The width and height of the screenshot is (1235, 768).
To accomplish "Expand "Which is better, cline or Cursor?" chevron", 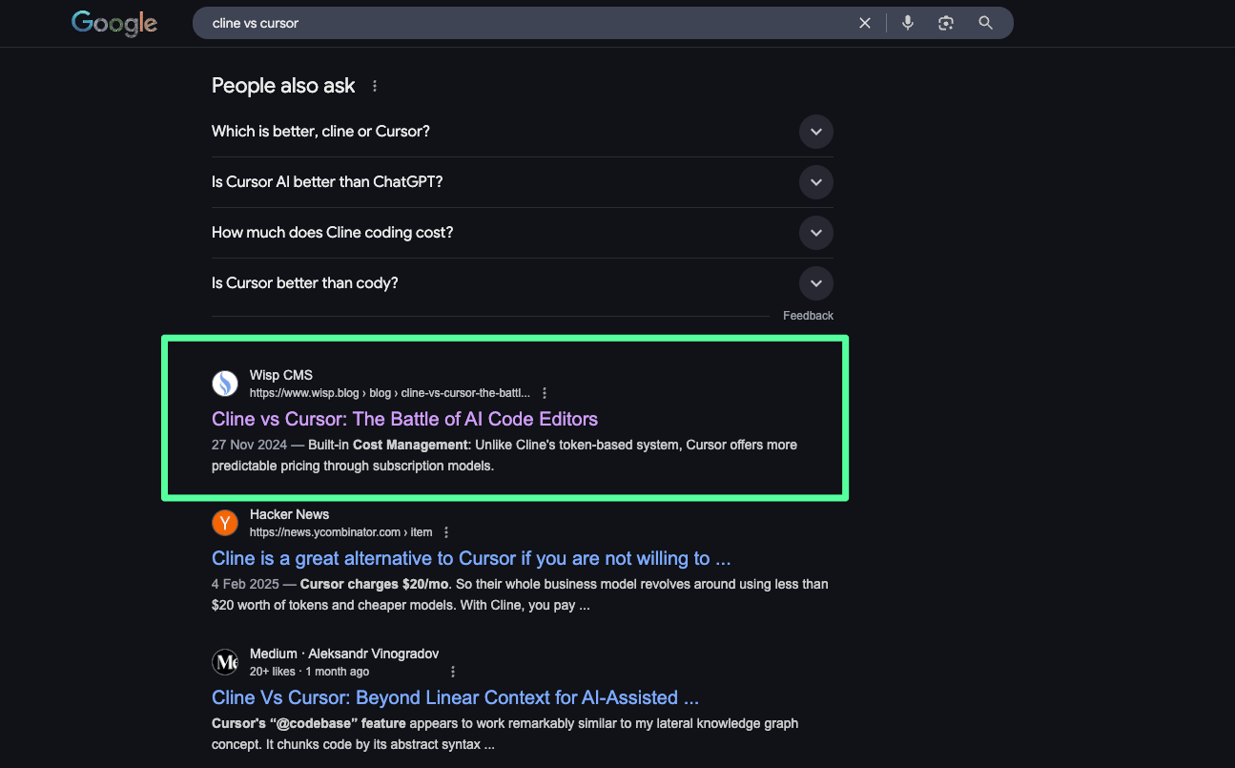I will pyautogui.click(x=816, y=132).
